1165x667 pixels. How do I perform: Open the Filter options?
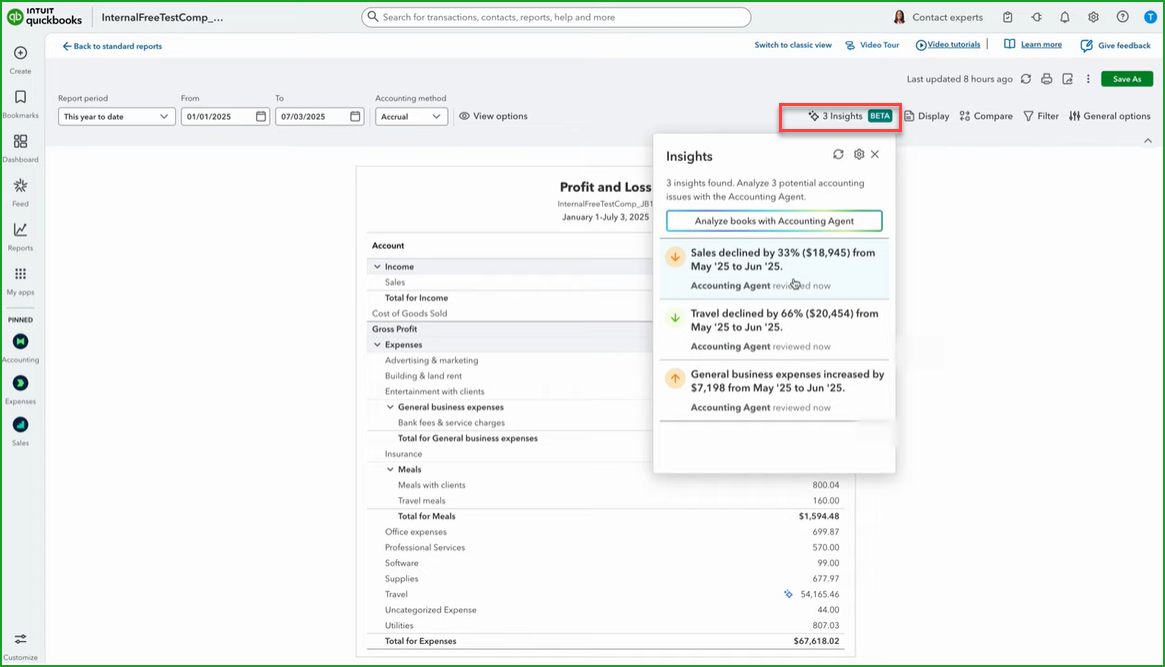click(x=1041, y=117)
